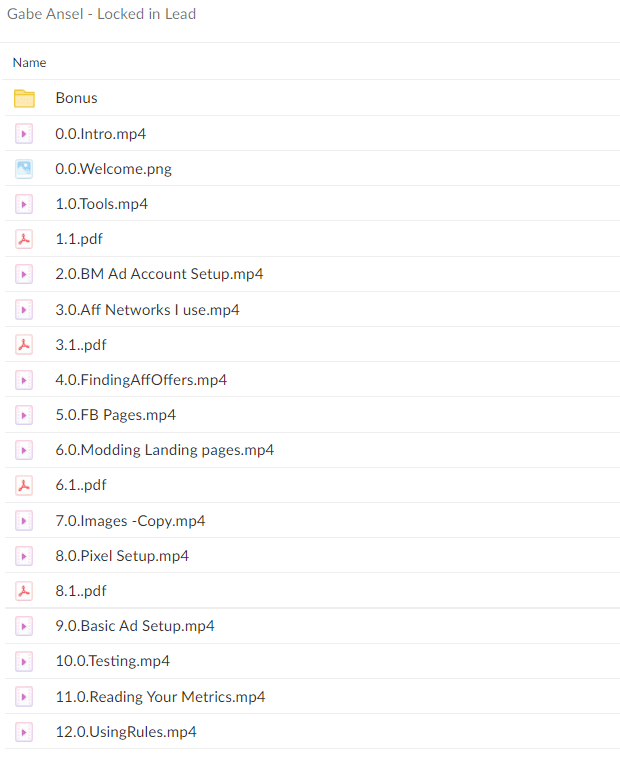Click video icon beside 8.0.Pixel Setup.mp4
This screenshot has height=762, width=620.
point(24,556)
